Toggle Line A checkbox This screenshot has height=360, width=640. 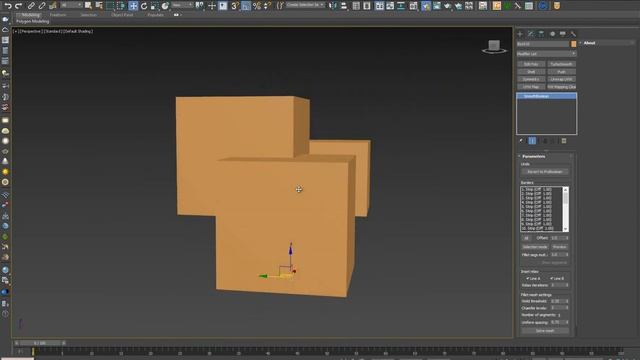[528, 278]
